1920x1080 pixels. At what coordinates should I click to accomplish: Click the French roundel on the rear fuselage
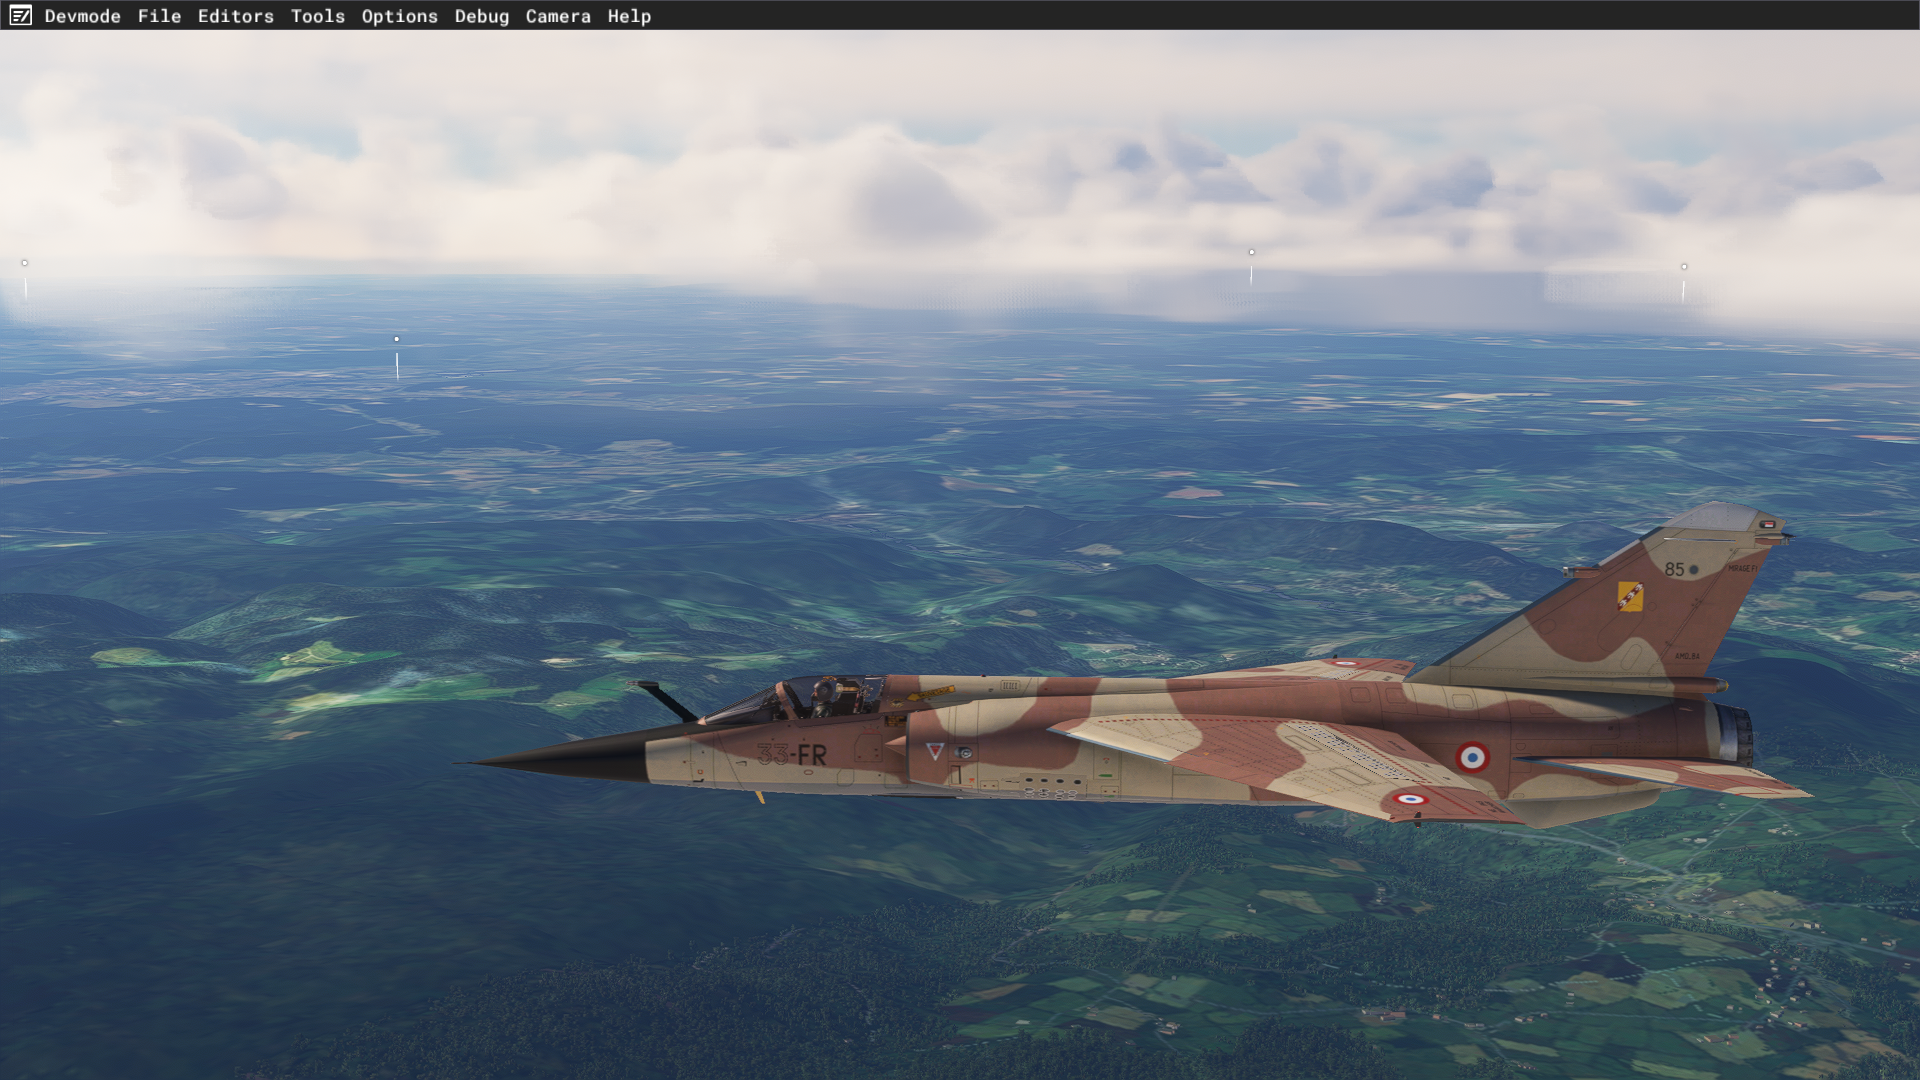point(1471,757)
